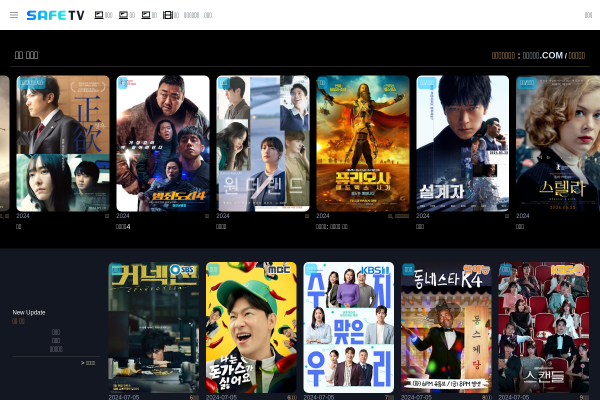Click the New Update heading
The height and width of the screenshot is (400, 600).
click(29, 312)
